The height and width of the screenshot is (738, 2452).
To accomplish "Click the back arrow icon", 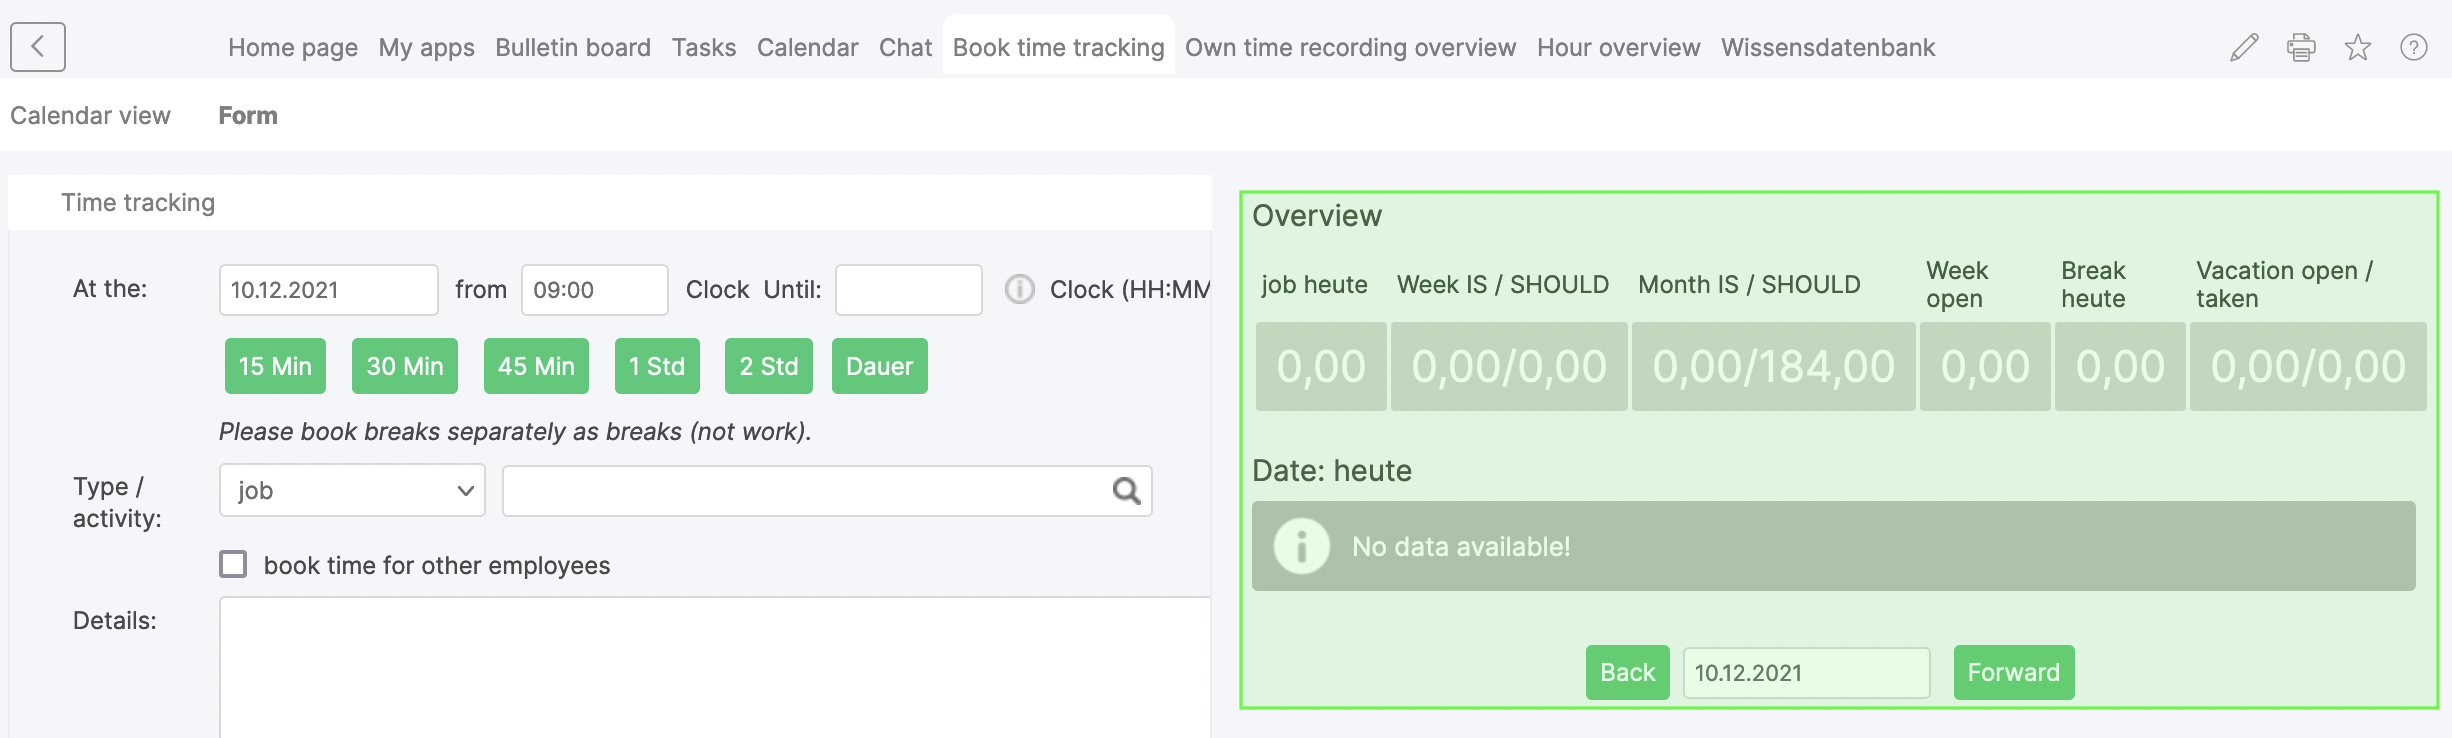I will (38, 47).
